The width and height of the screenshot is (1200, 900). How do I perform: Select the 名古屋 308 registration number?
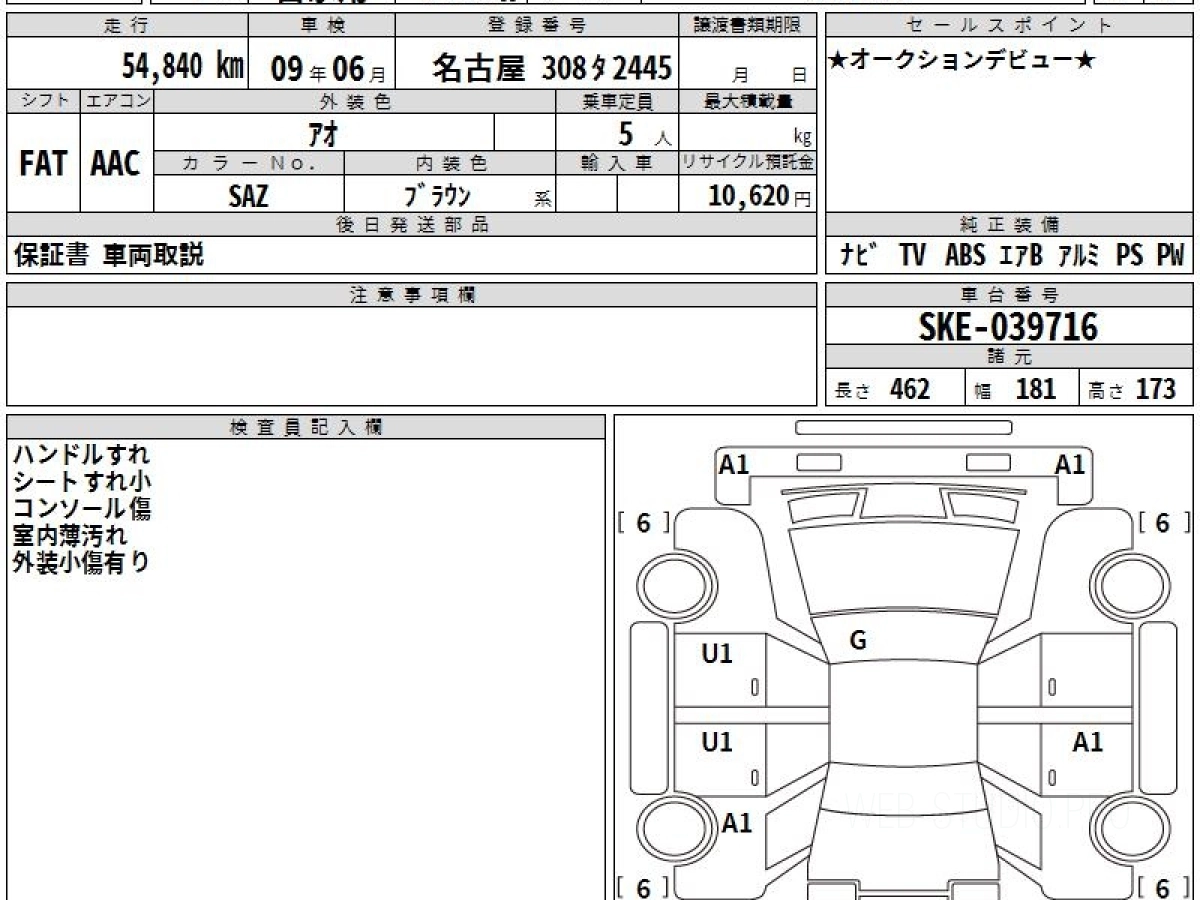(552, 68)
